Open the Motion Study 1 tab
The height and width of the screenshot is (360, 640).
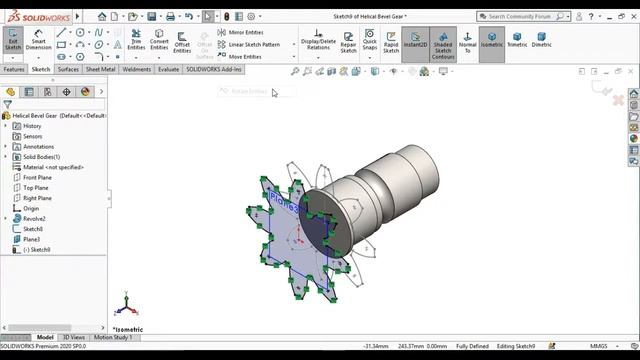[x=113, y=337]
